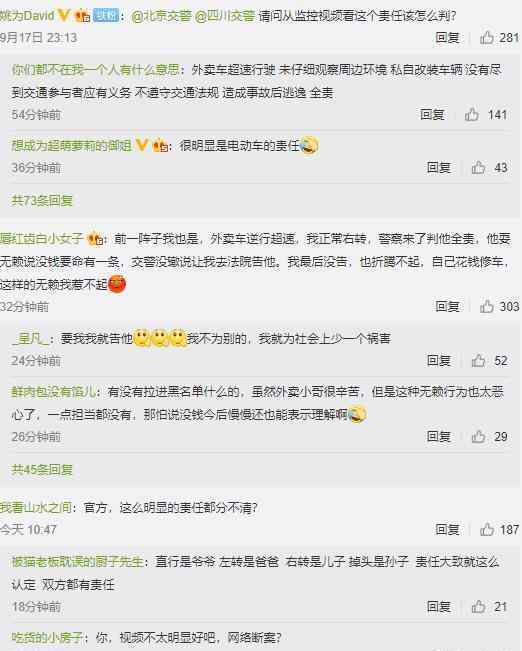The height and width of the screenshot is (651, 522).
Task: Reply to the comment posted 9月17日 23:13
Action: click(447, 38)
